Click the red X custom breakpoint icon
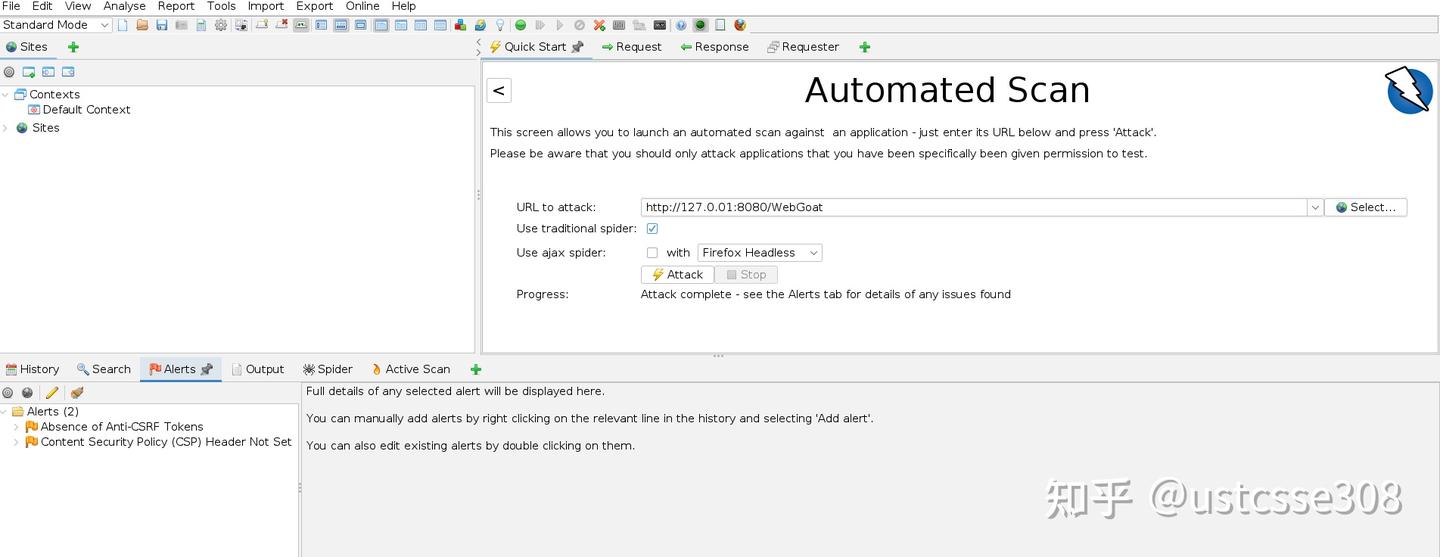Viewport: 1440px width, 557px height. point(599,25)
